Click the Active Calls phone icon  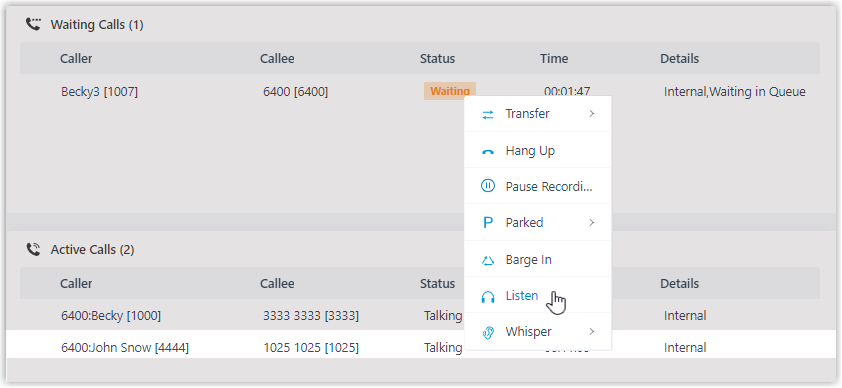tap(33, 249)
